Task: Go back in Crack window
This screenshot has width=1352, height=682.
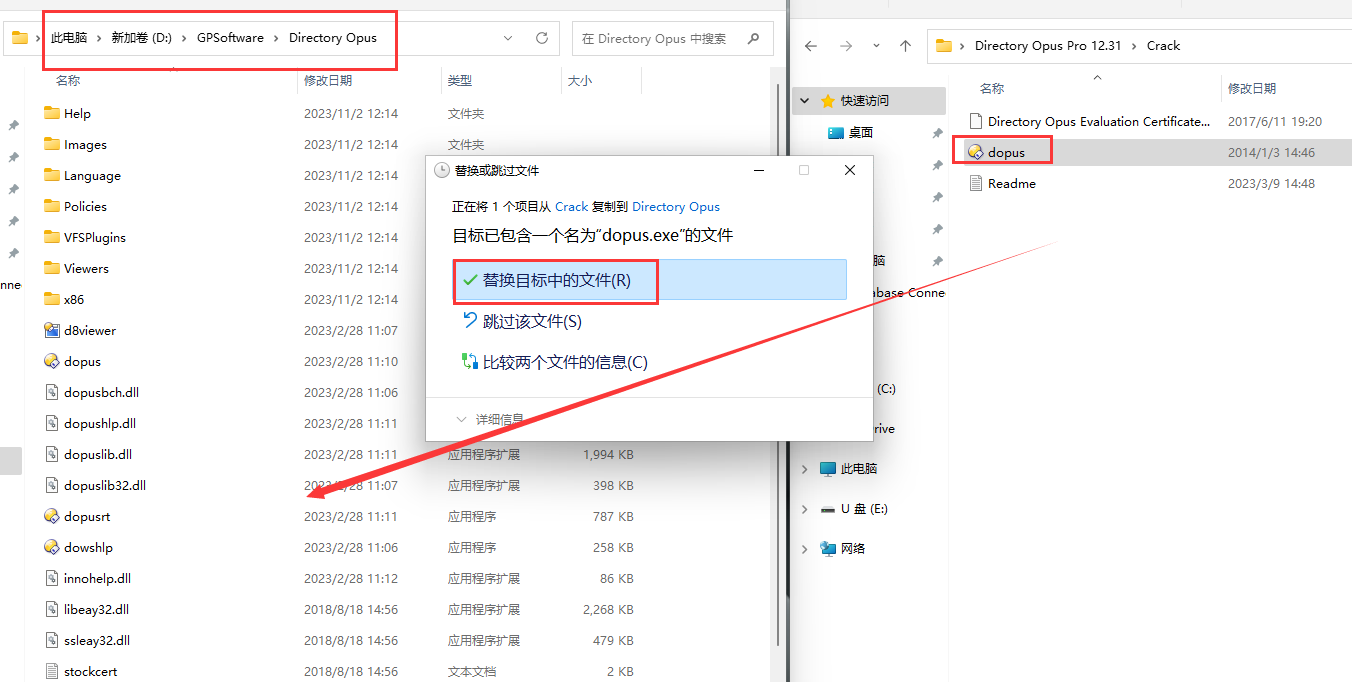Action: pos(811,46)
